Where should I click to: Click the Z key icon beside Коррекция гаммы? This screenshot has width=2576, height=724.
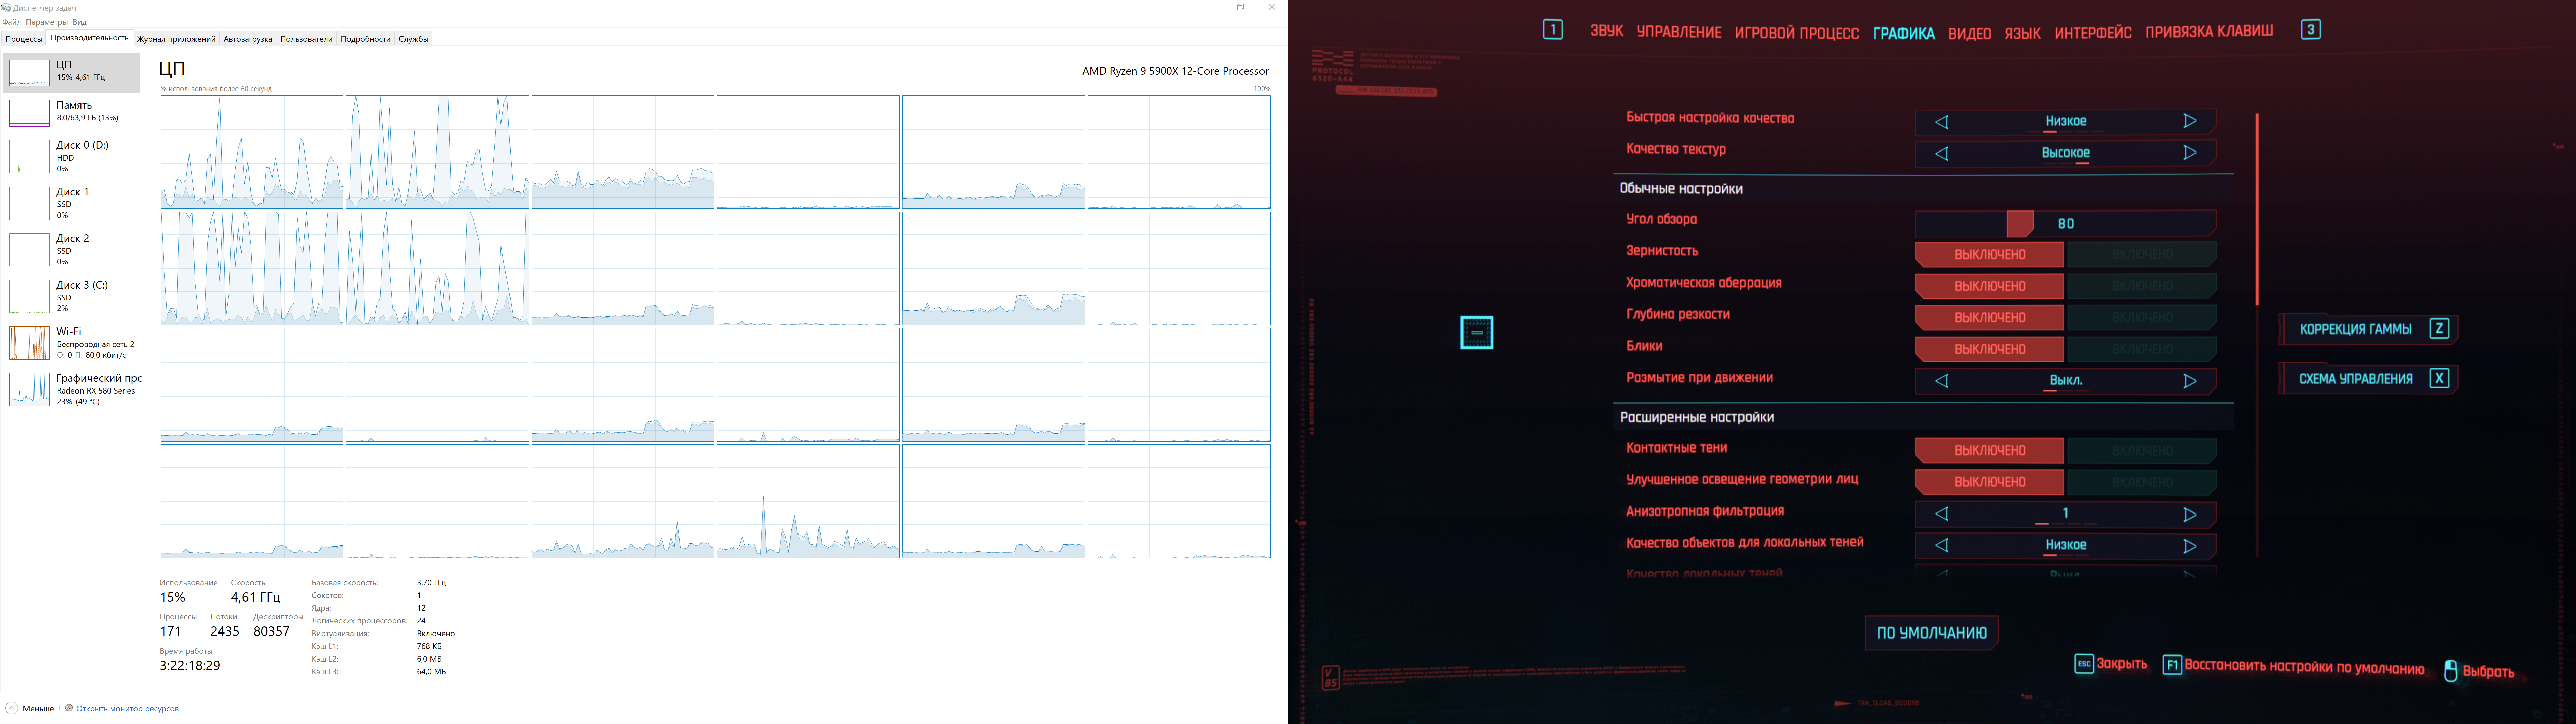coord(2439,329)
